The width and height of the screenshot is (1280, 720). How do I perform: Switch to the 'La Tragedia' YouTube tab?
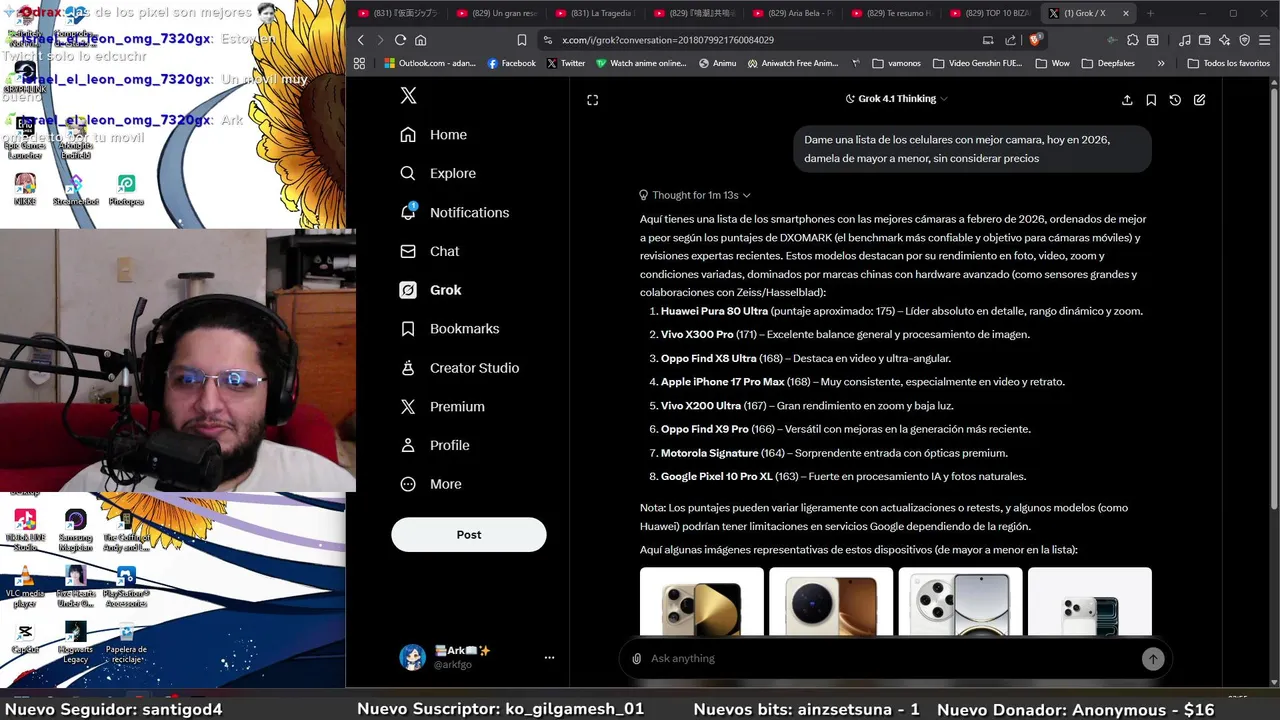click(x=597, y=13)
